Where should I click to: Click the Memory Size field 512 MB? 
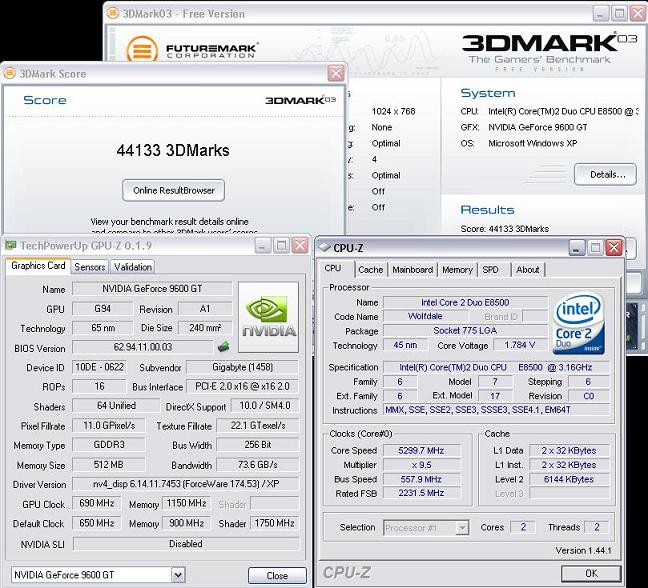pos(108,464)
